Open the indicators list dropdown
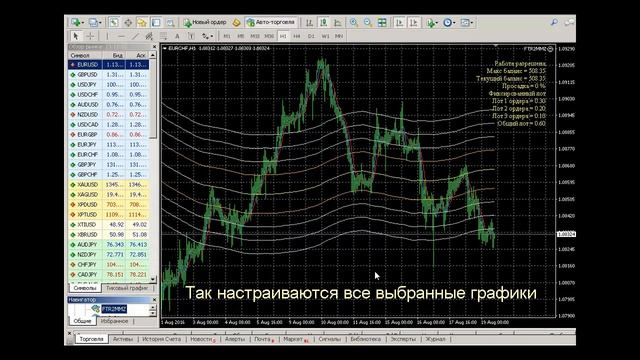This screenshot has height=360, width=640. pos(431,22)
